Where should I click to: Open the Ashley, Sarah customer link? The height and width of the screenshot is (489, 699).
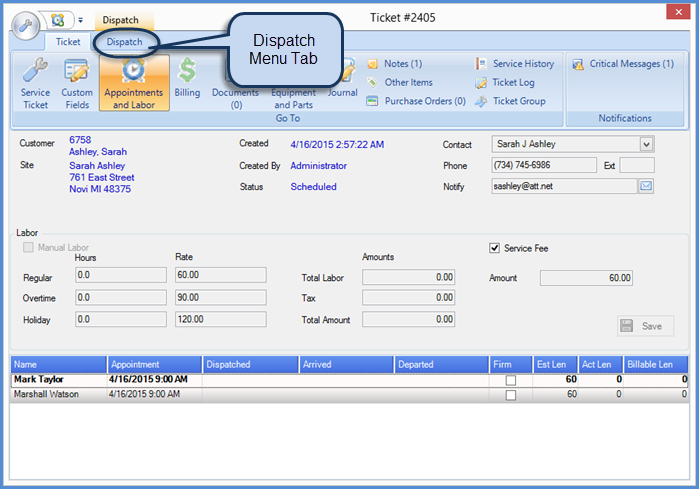pos(98,152)
